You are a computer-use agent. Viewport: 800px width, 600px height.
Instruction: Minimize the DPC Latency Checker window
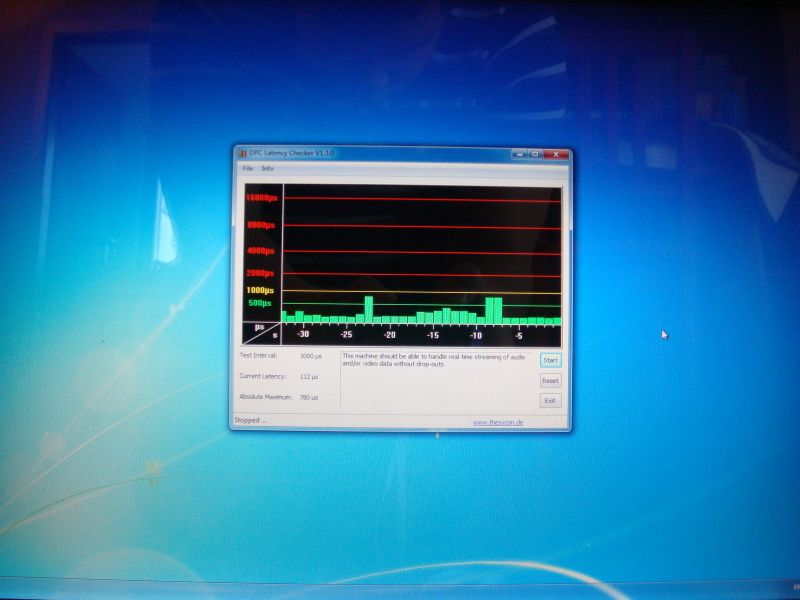pos(519,154)
